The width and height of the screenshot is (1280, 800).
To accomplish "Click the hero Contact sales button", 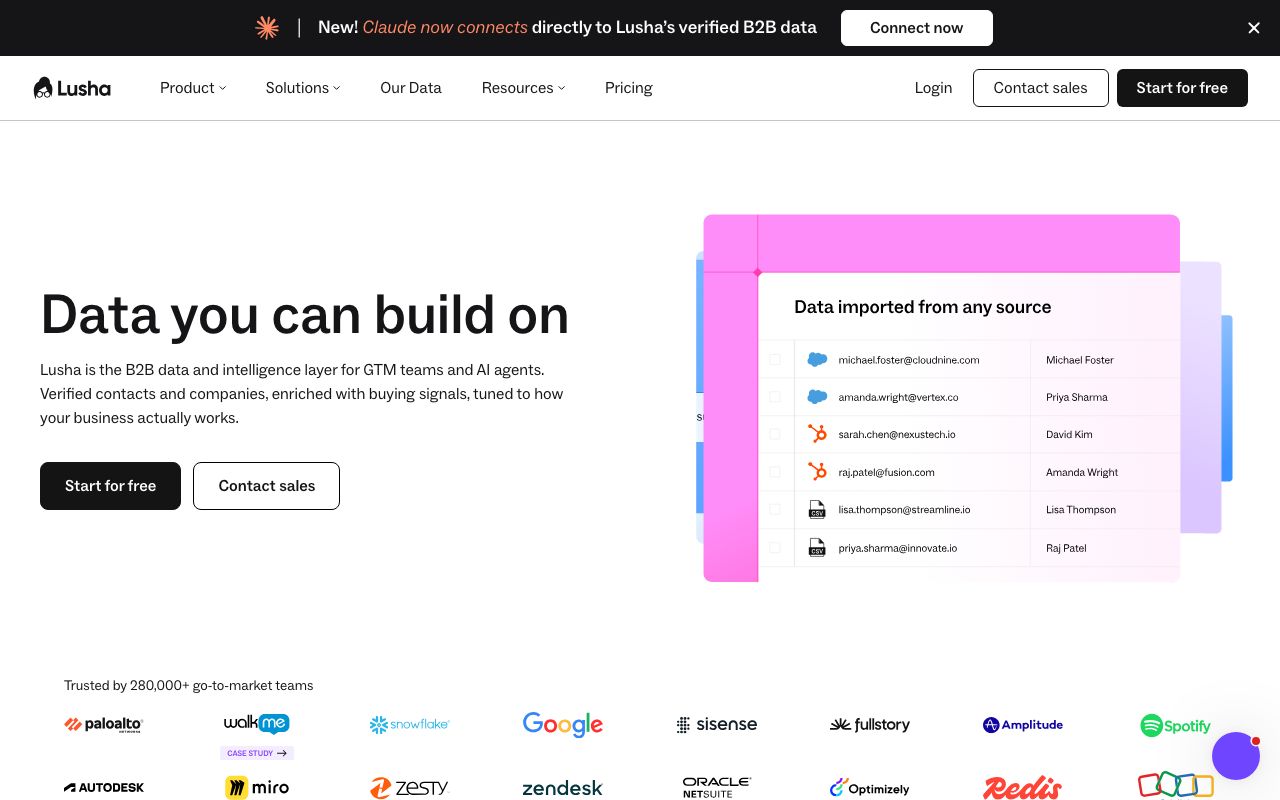I will click(x=266, y=486).
